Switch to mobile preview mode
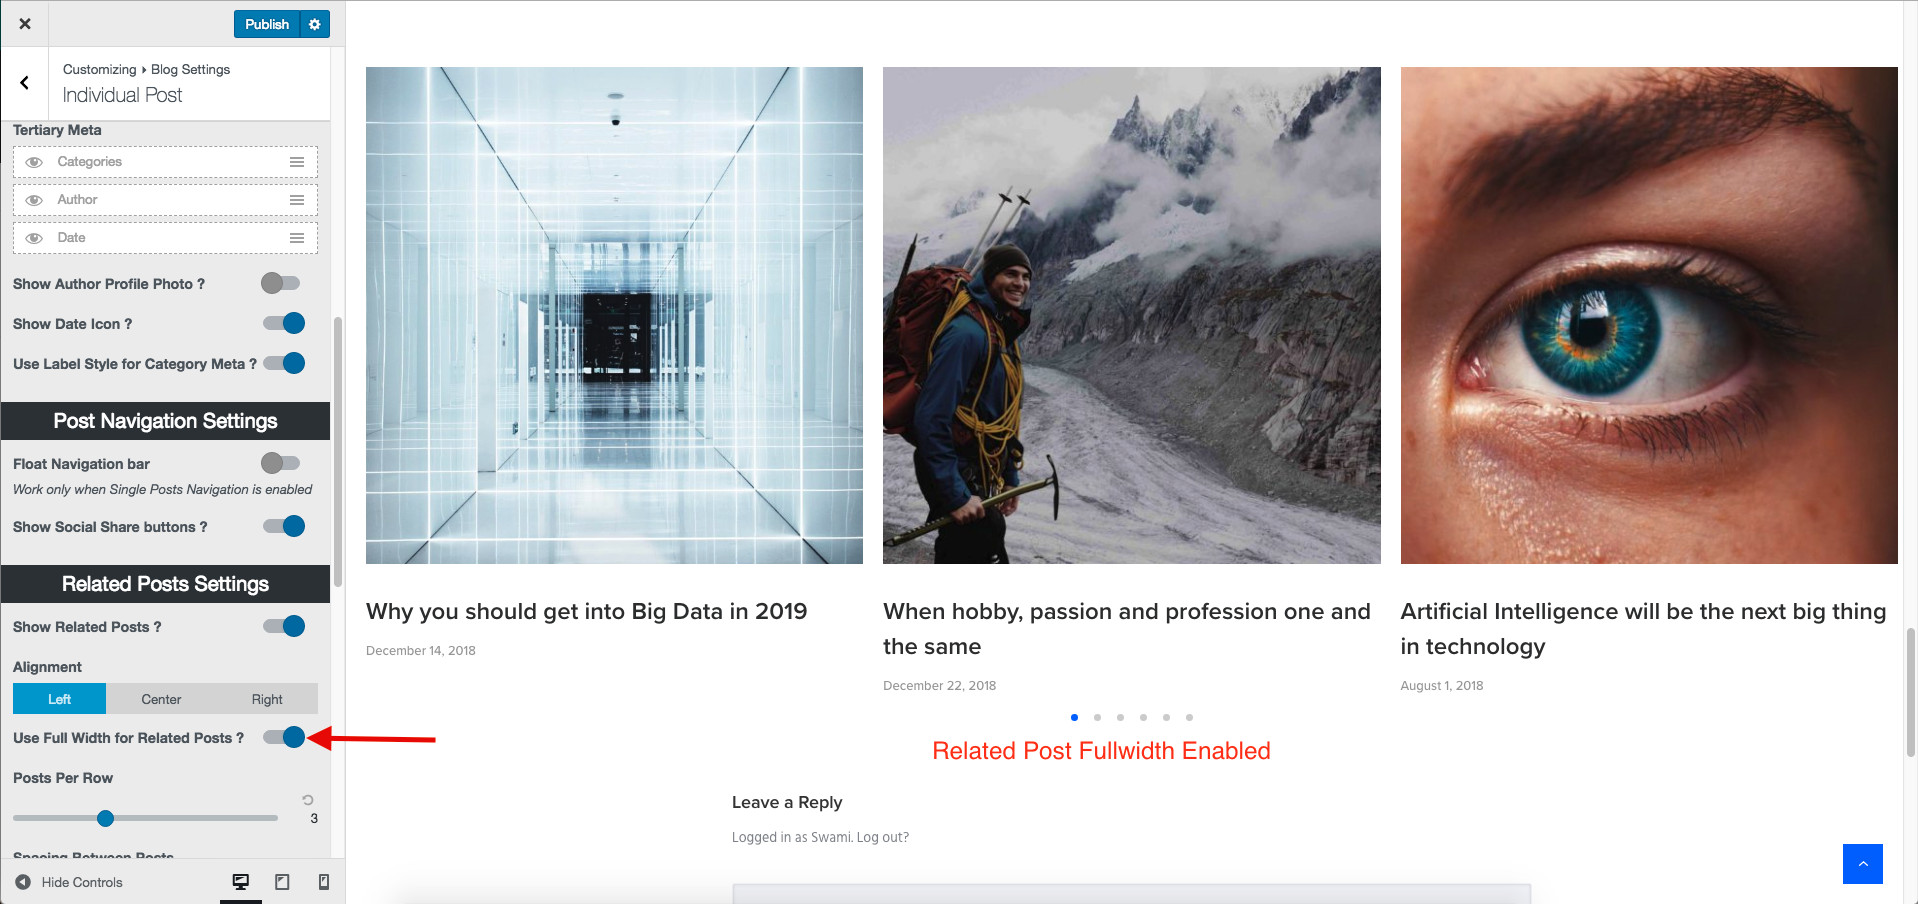 pos(323,882)
